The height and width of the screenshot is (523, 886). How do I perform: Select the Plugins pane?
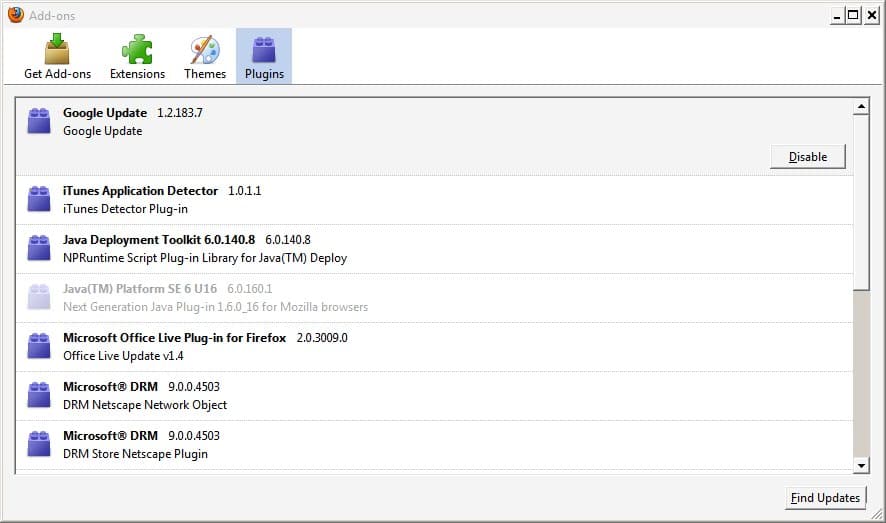(x=264, y=56)
